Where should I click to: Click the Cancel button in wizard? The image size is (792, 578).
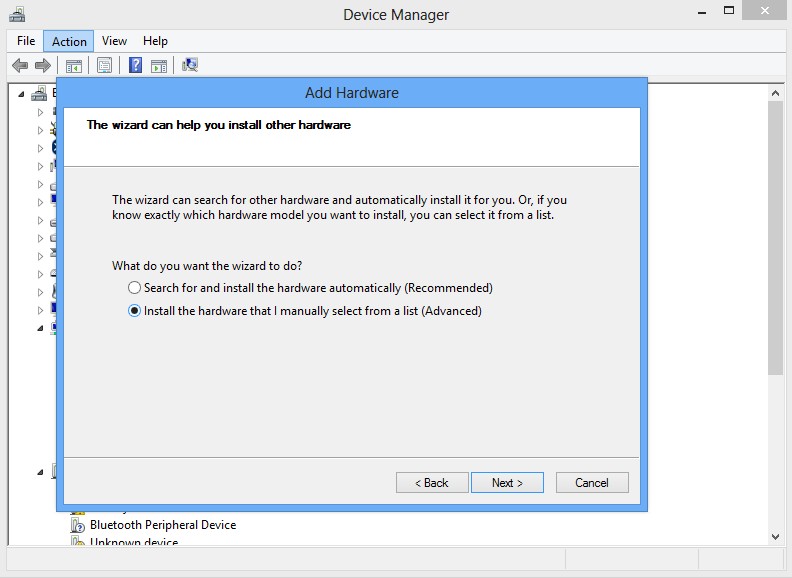click(592, 483)
